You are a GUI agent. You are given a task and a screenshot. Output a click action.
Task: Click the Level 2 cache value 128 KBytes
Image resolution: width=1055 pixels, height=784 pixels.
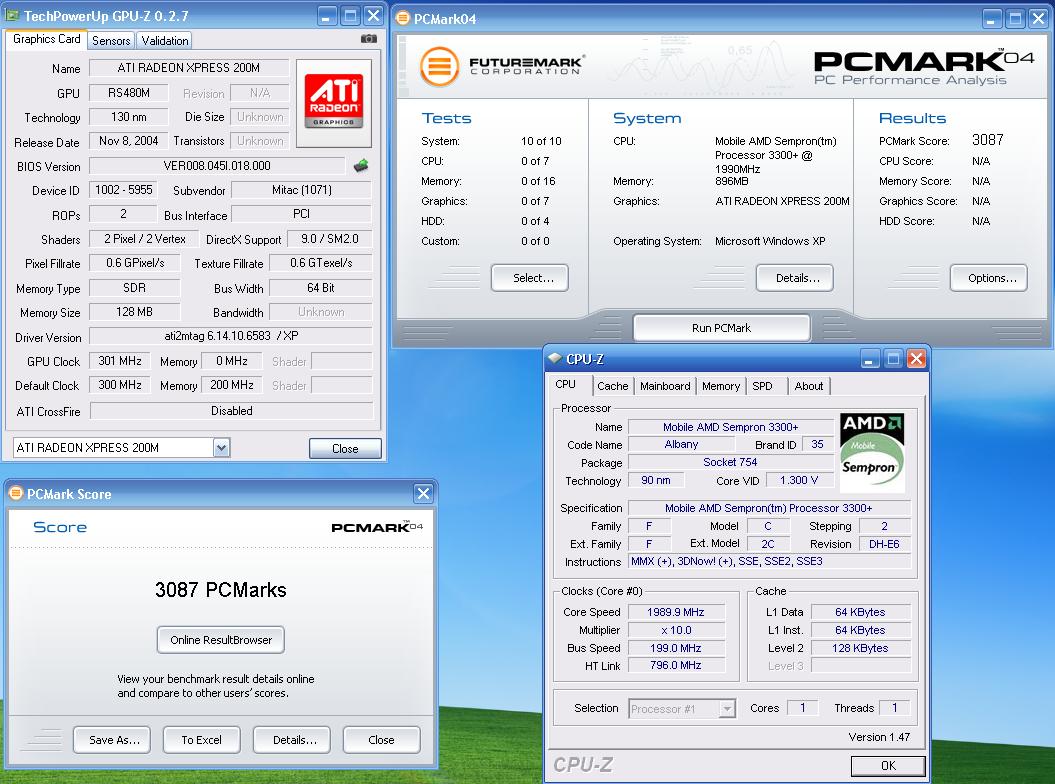click(861, 648)
